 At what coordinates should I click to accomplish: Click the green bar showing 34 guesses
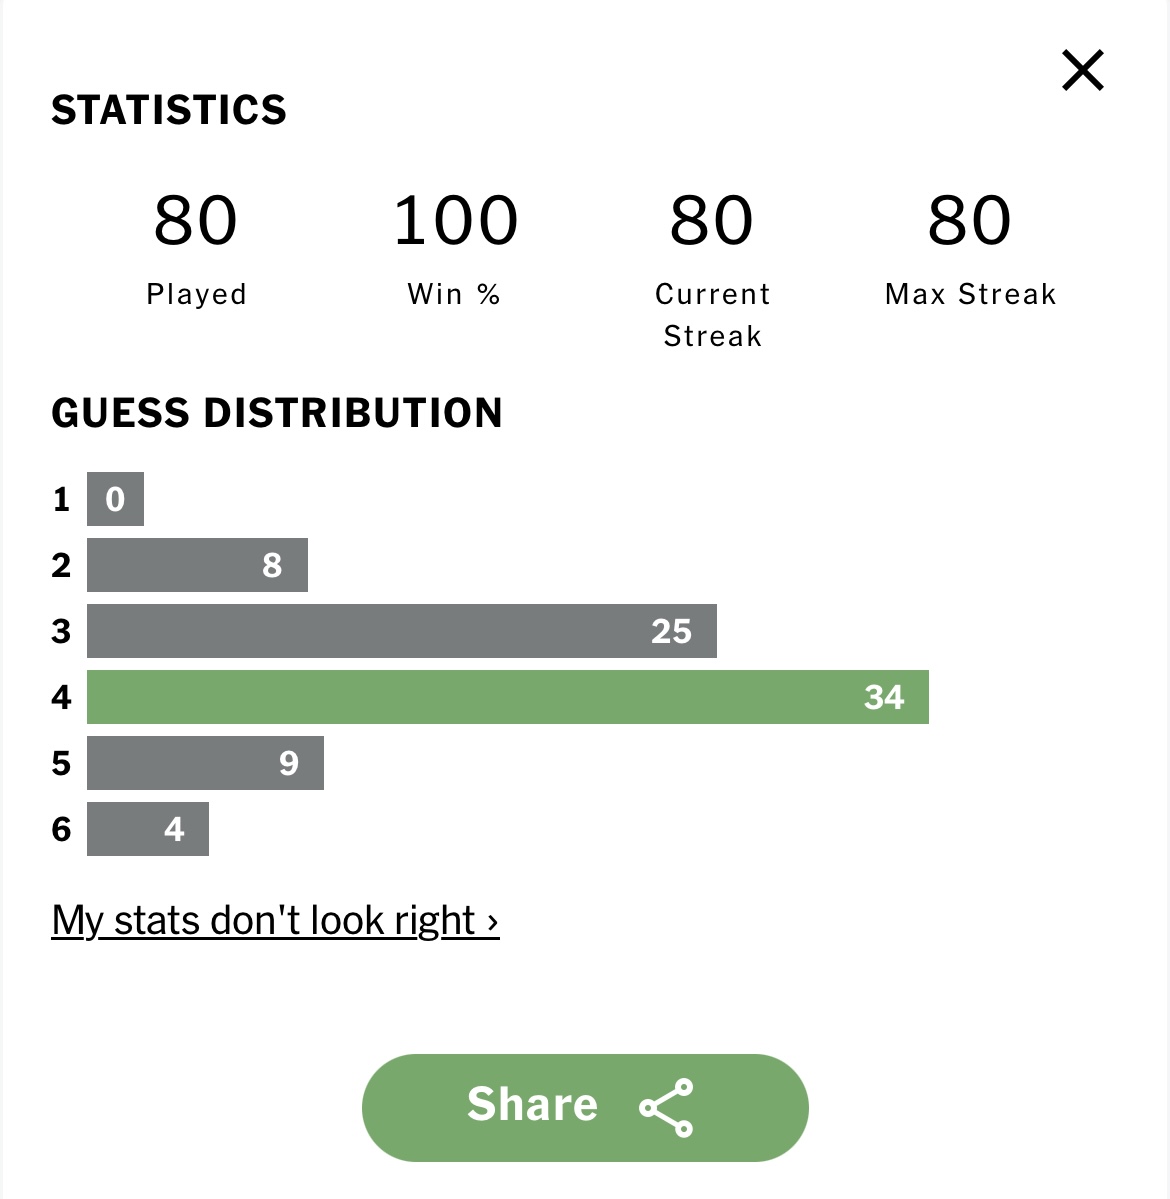click(508, 697)
